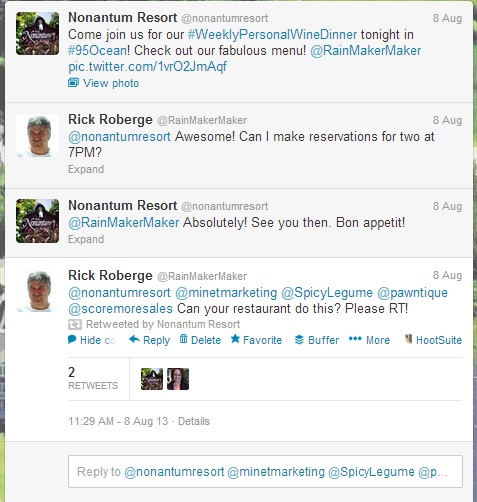Image resolution: width=477 pixels, height=502 pixels.
Task: Open the More options ellipsis
Action: point(355,339)
